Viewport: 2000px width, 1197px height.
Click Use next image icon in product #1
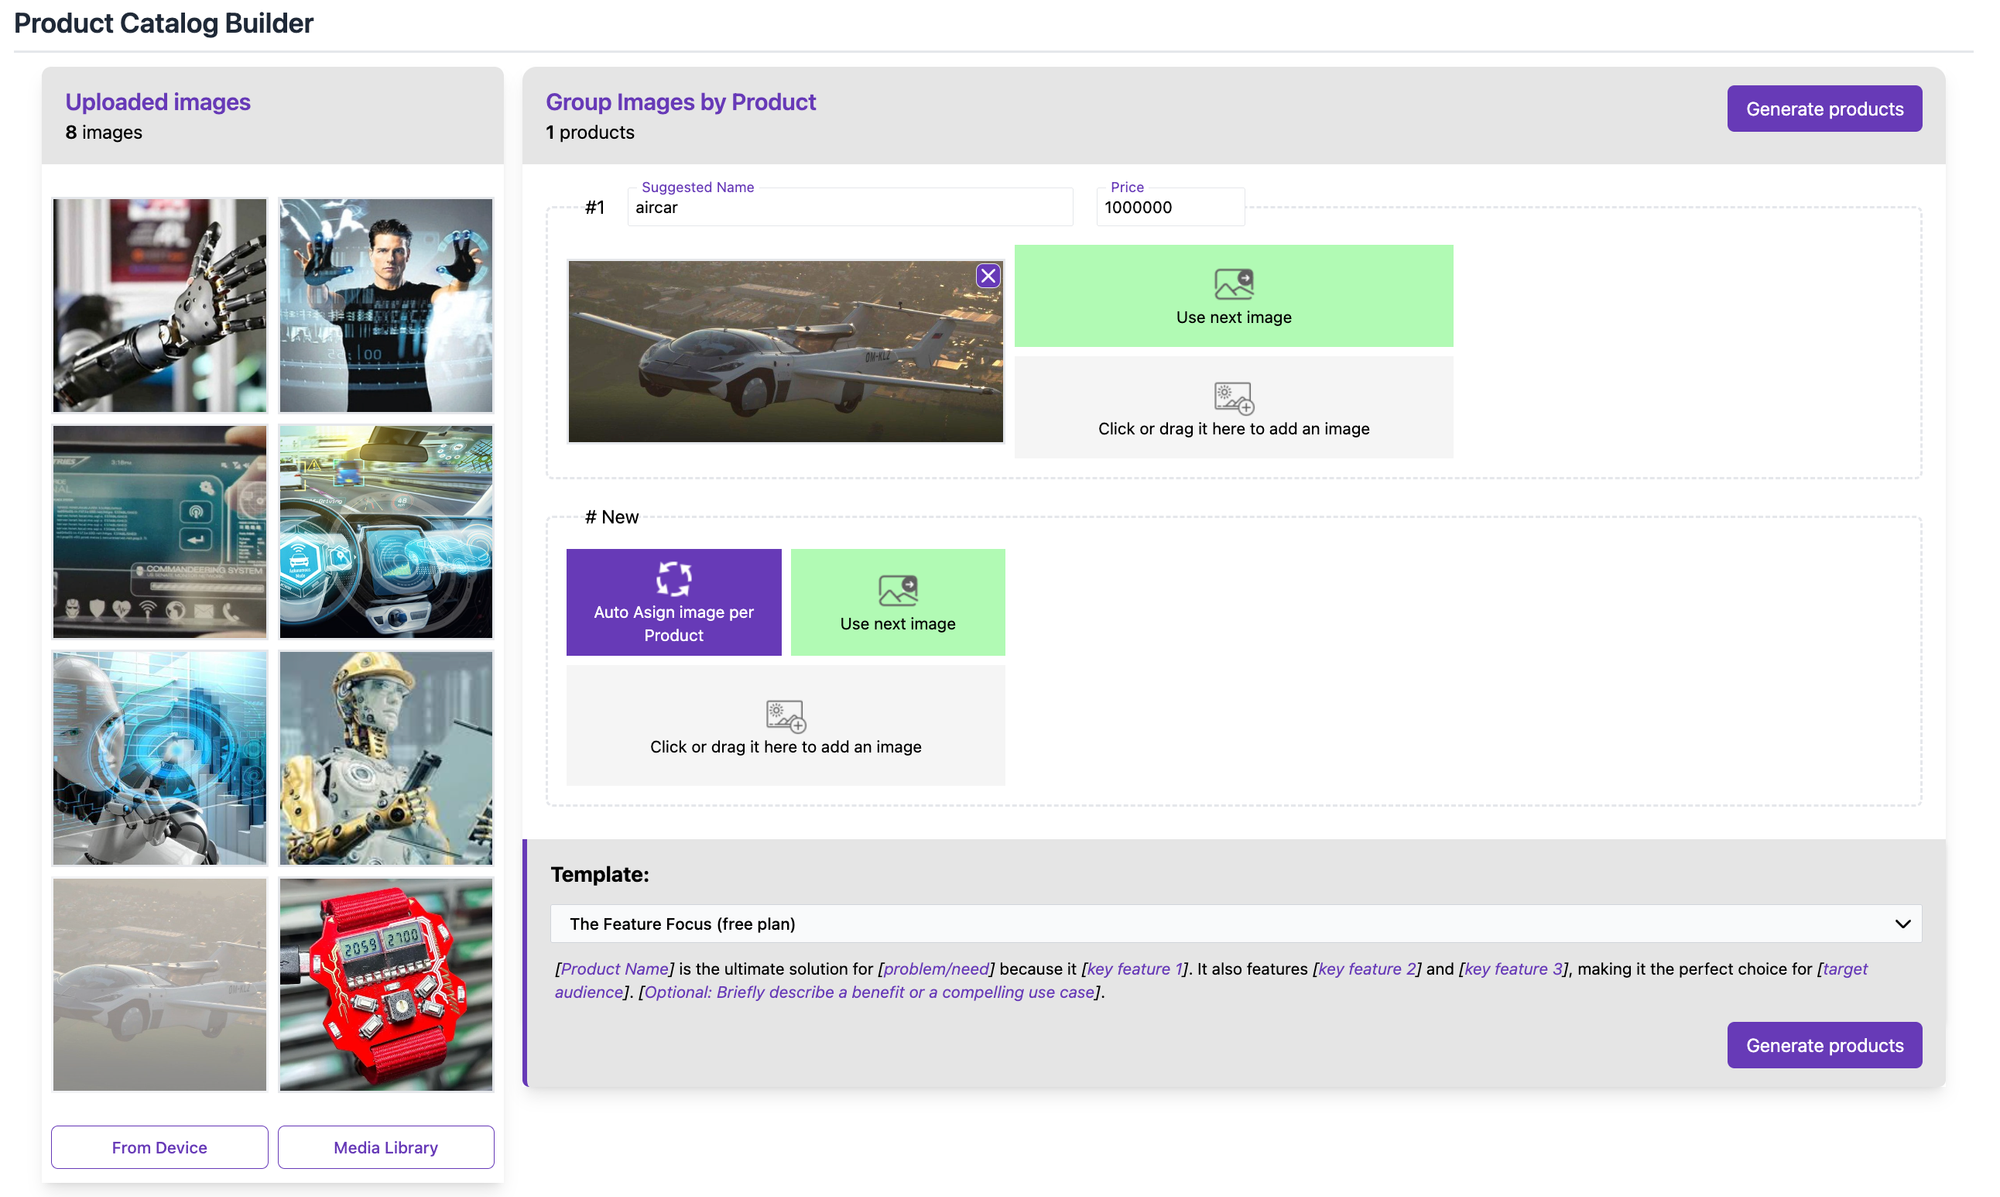1233,284
